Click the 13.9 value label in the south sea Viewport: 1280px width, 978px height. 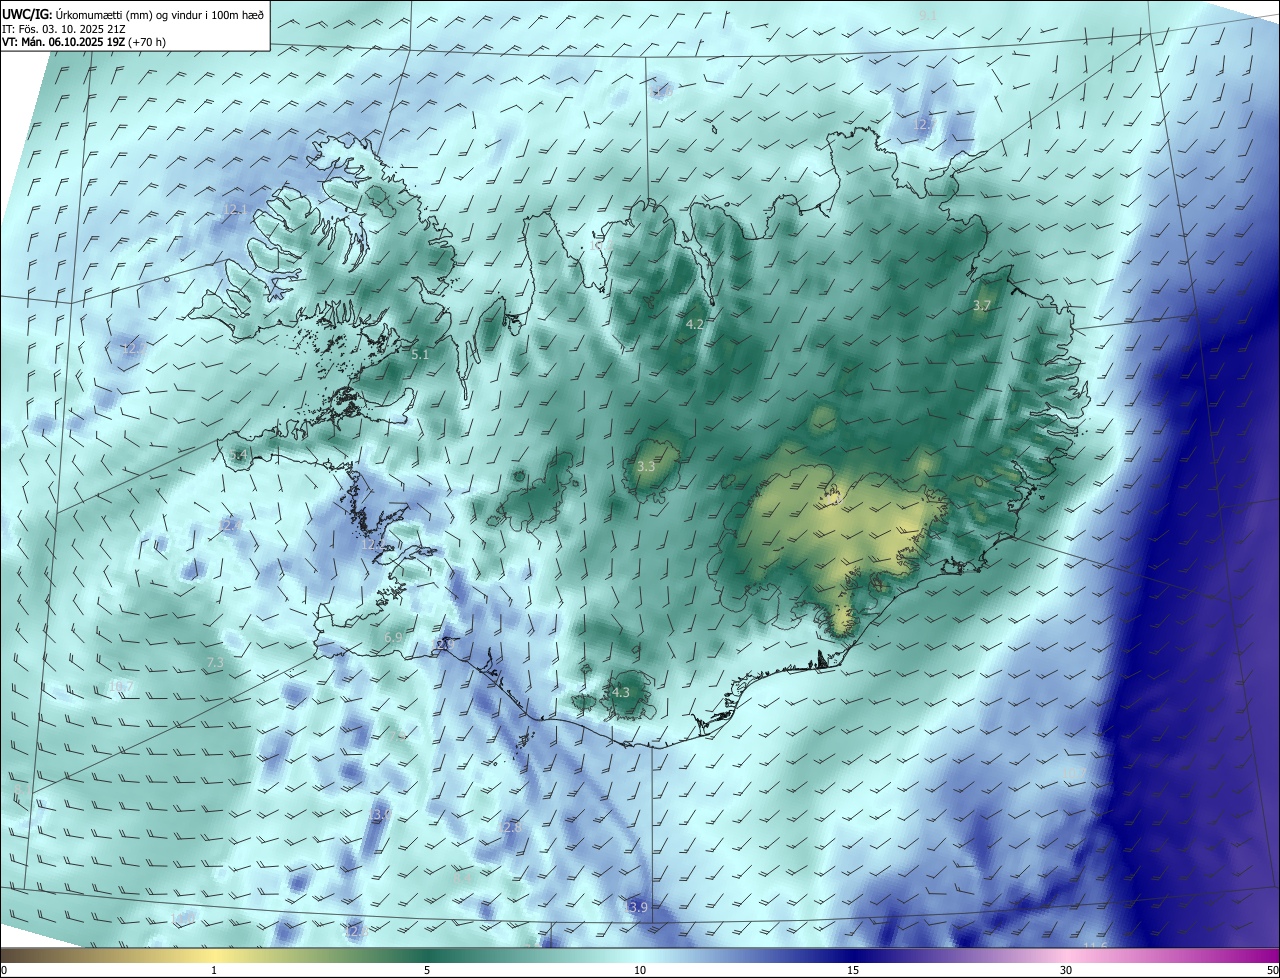point(637,907)
